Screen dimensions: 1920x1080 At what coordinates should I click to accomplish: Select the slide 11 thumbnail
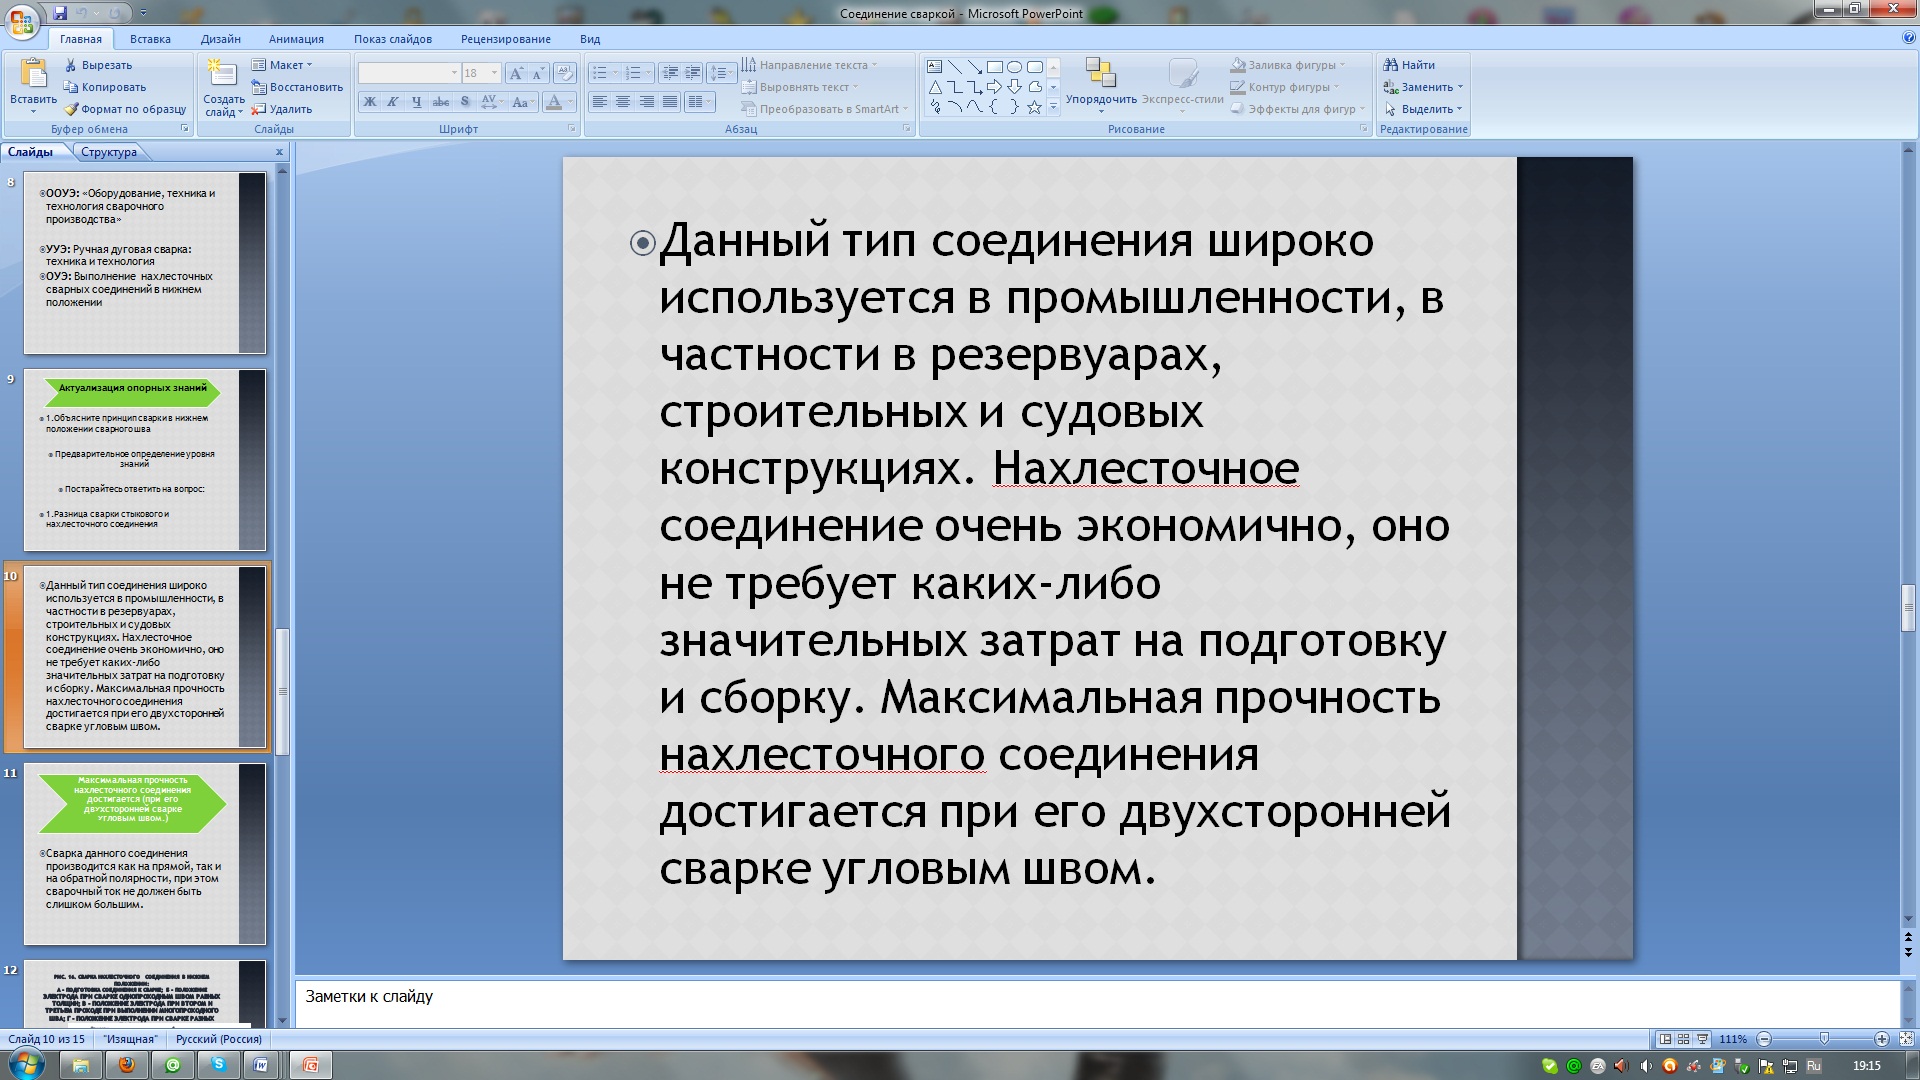[x=145, y=854]
